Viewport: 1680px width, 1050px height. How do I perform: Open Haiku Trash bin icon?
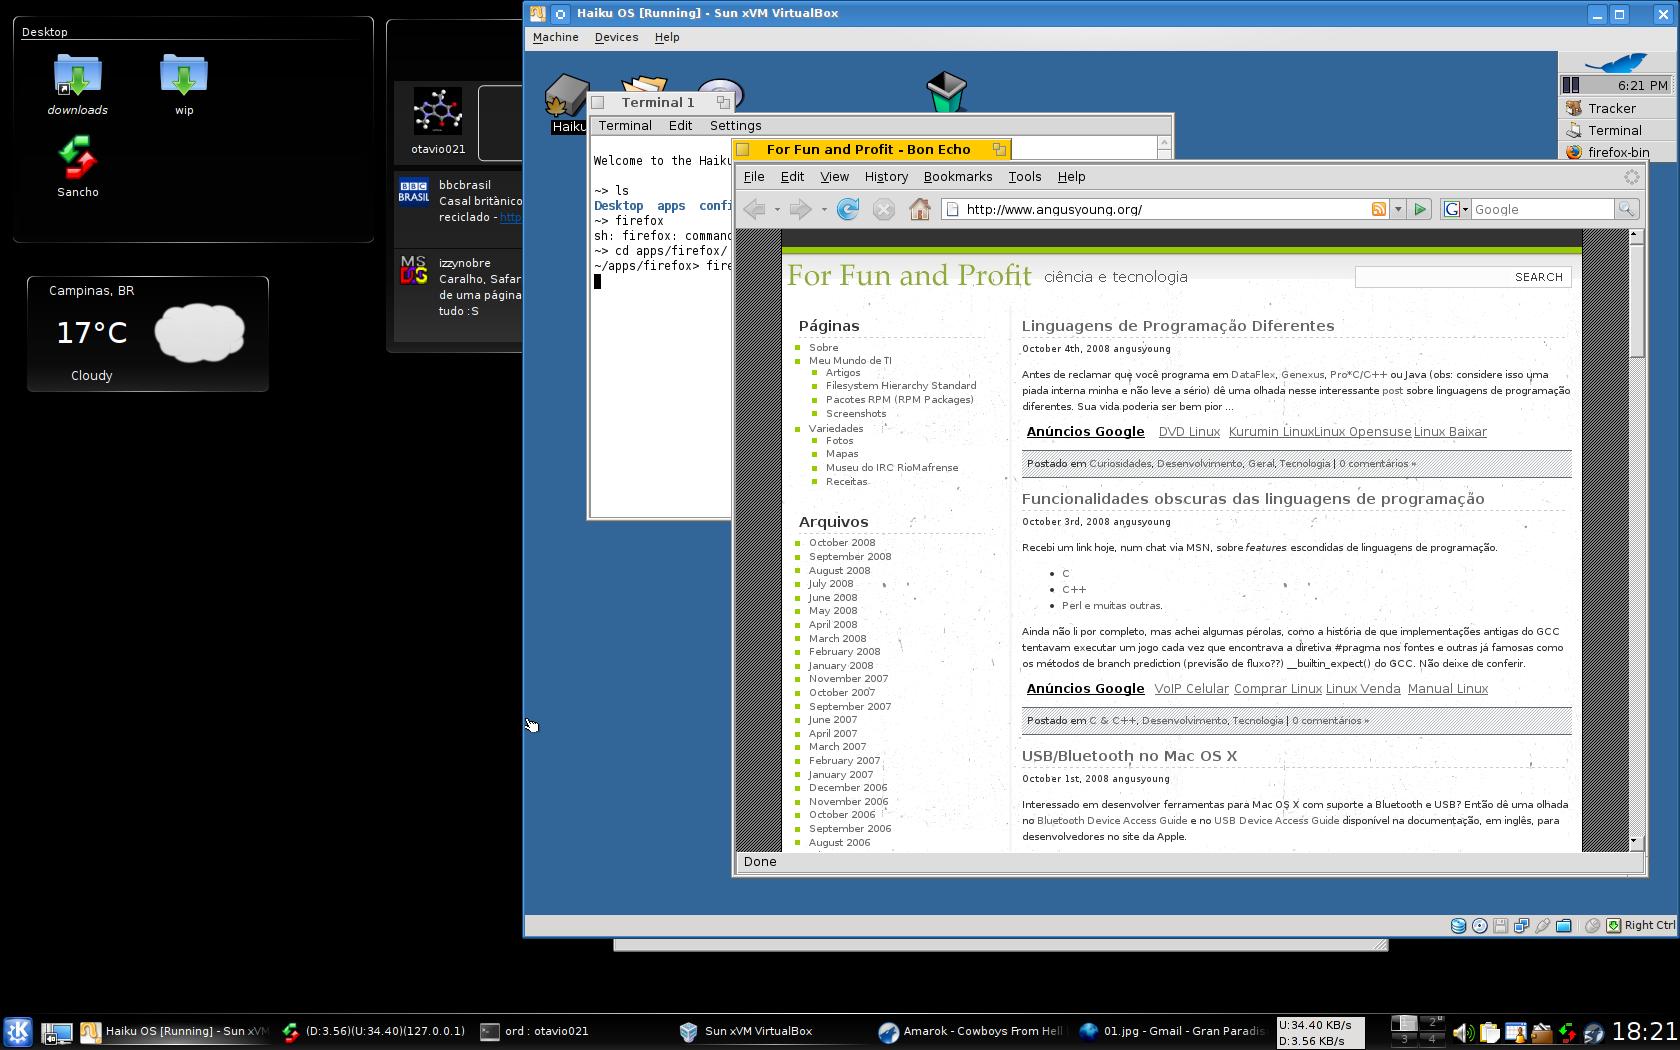(946, 91)
